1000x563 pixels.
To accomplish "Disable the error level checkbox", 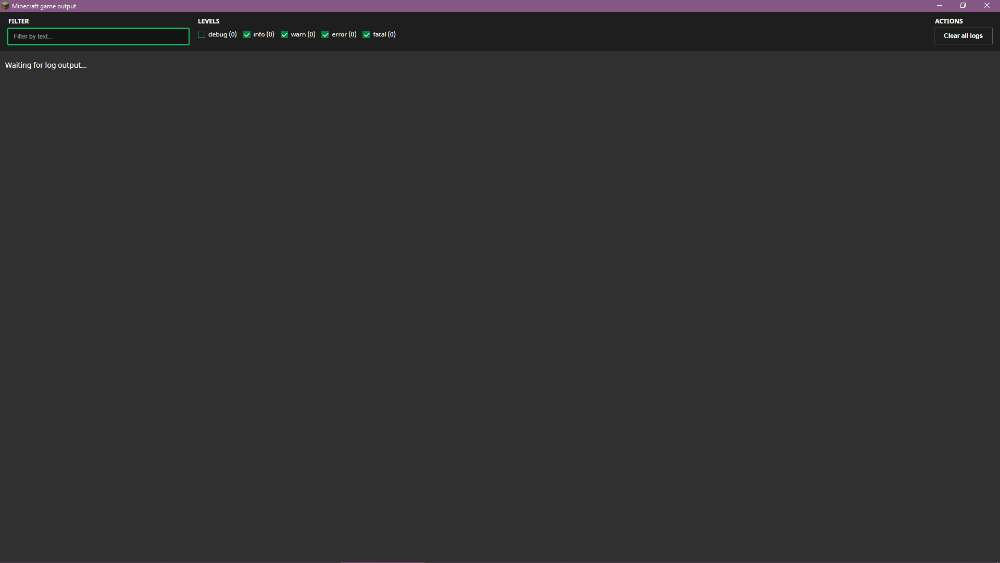I will 325,34.
